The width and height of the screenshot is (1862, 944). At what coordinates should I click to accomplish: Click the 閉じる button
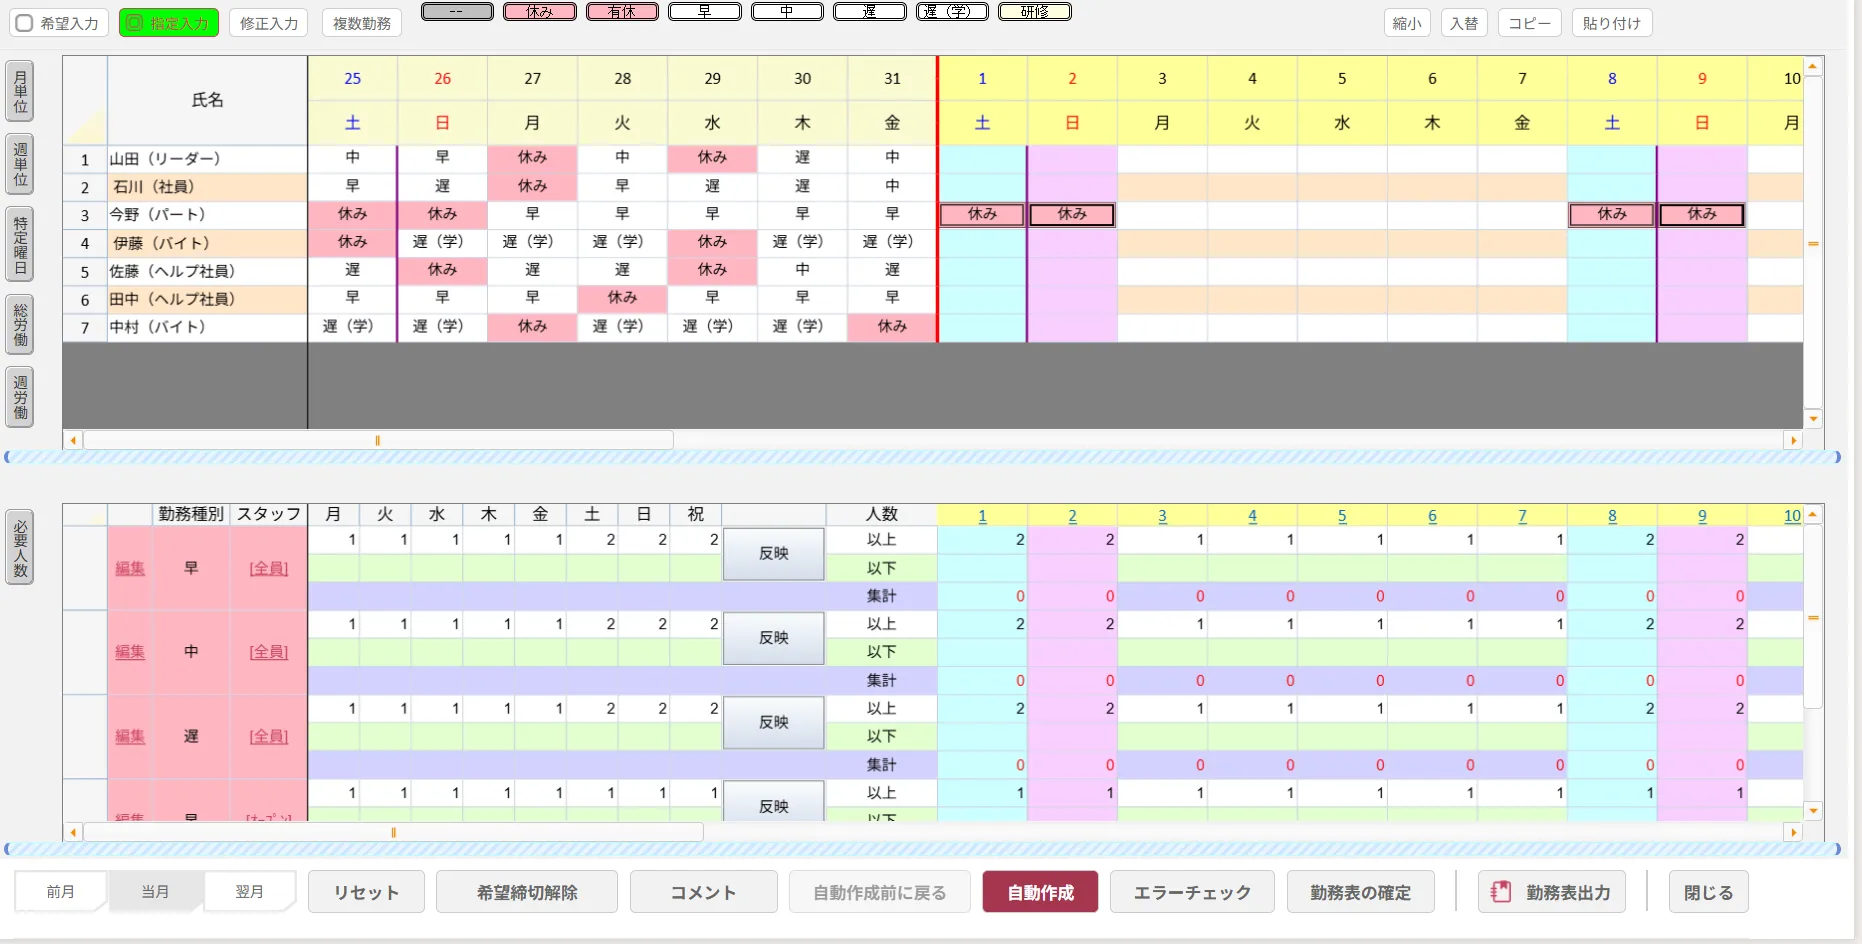click(1709, 892)
